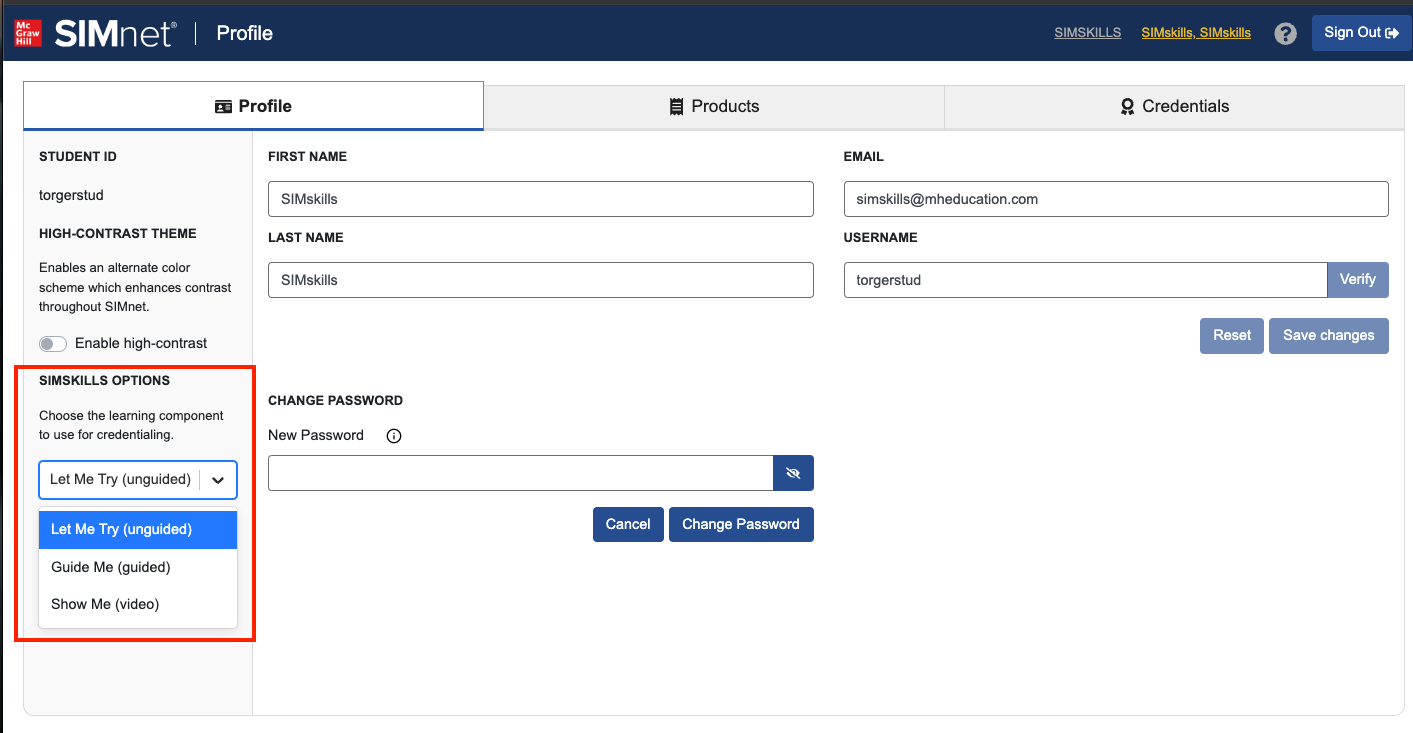The height and width of the screenshot is (733, 1413).
Task: Click the New Password info icon
Action: click(394, 436)
